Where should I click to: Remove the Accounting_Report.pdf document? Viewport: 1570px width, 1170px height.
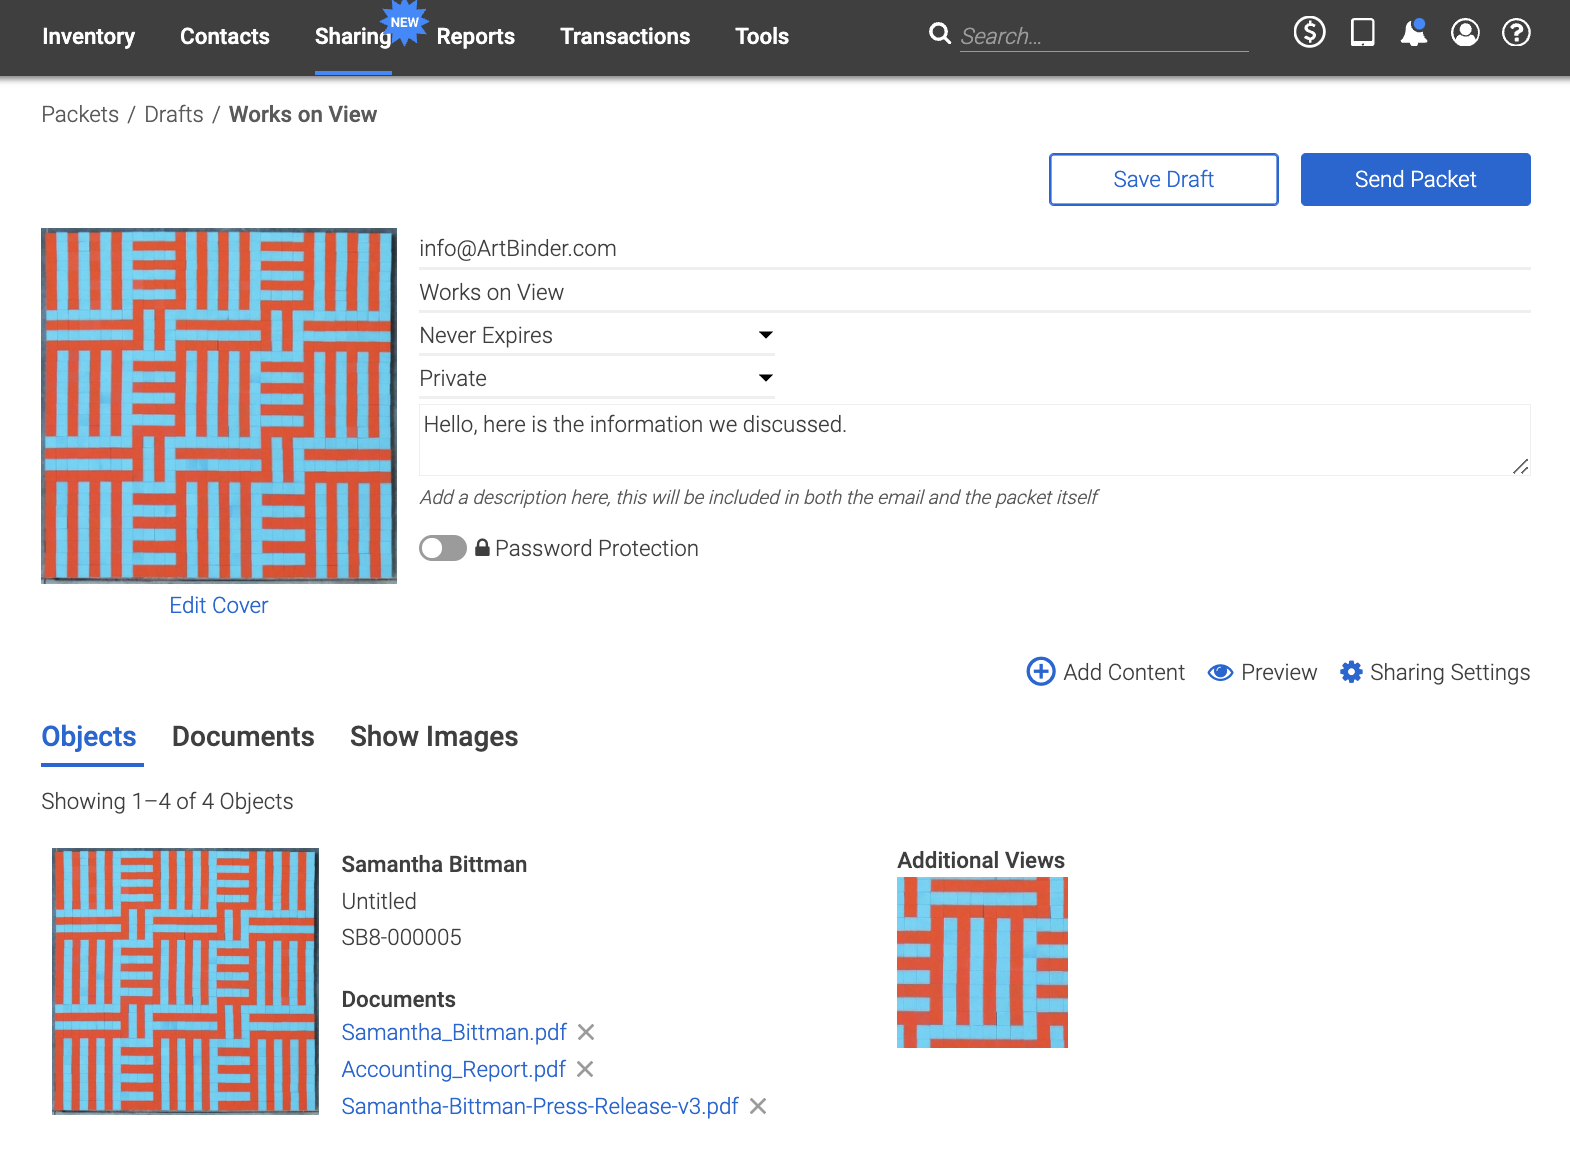(585, 1069)
